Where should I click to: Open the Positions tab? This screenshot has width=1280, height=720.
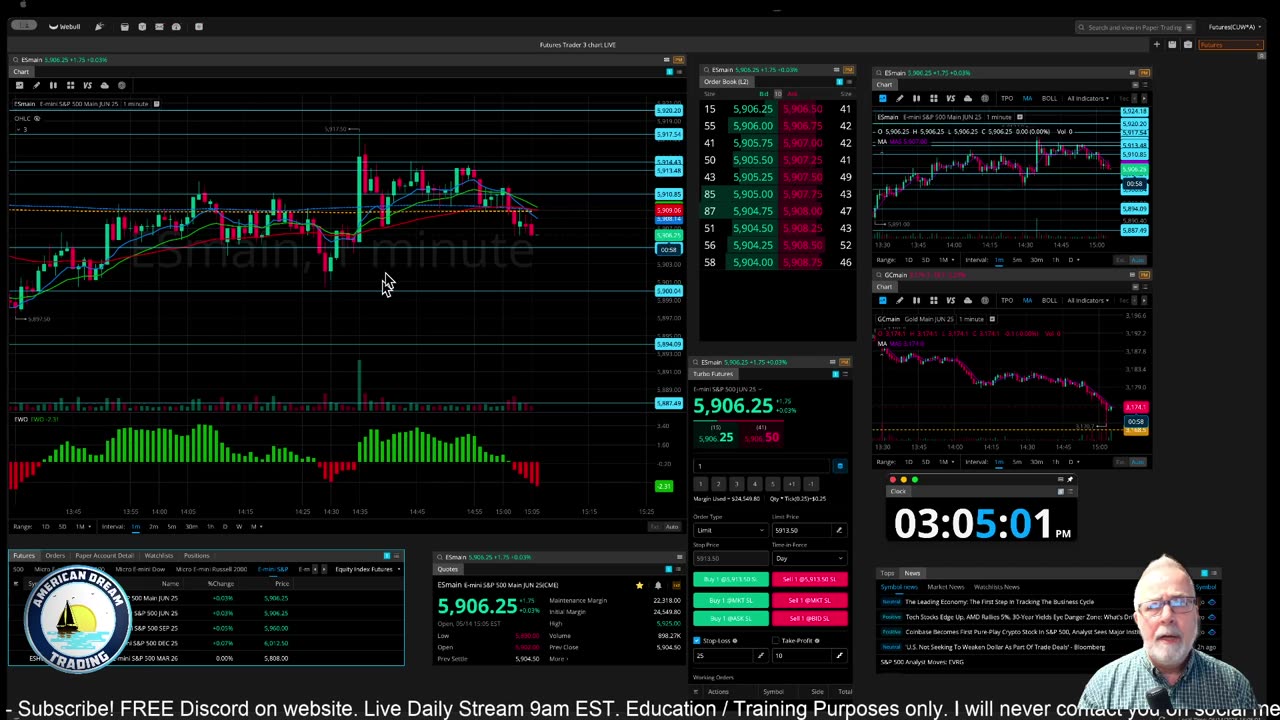click(196, 555)
